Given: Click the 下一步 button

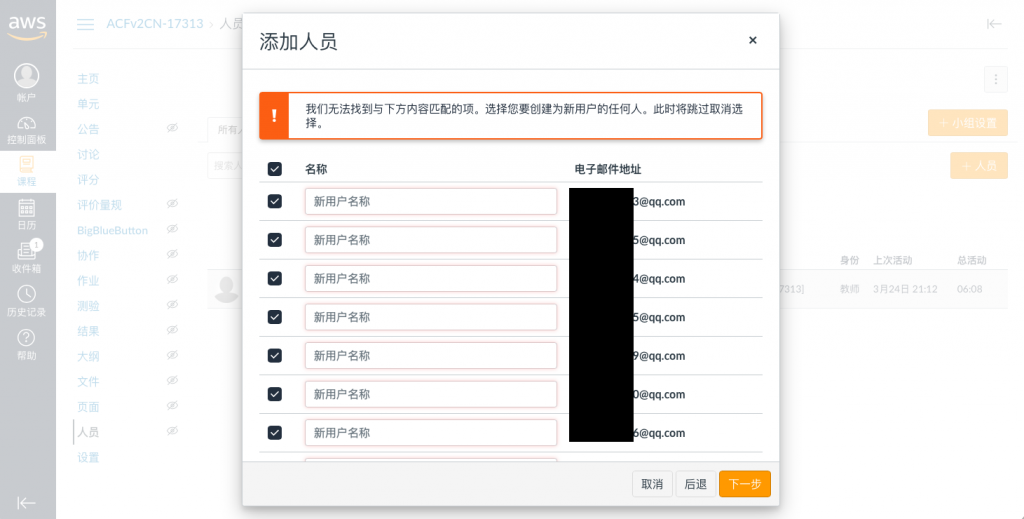Looking at the screenshot, I should (x=744, y=484).
